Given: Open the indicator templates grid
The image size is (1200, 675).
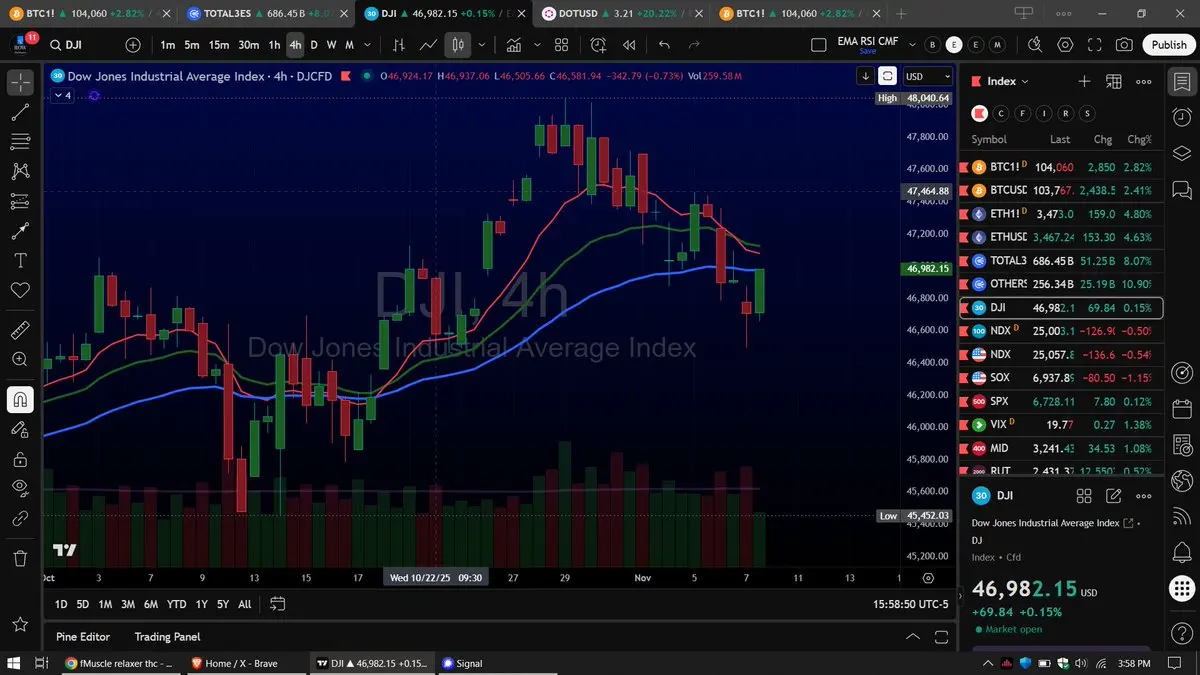Looking at the screenshot, I should 561,45.
